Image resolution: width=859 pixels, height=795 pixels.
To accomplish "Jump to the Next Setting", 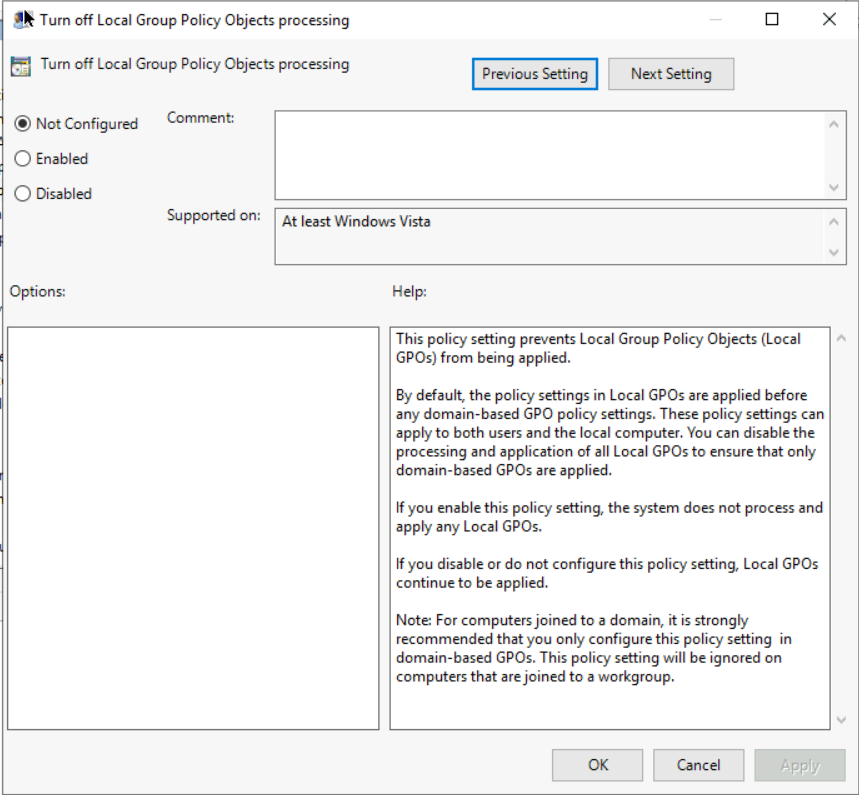I will point(670,74).
